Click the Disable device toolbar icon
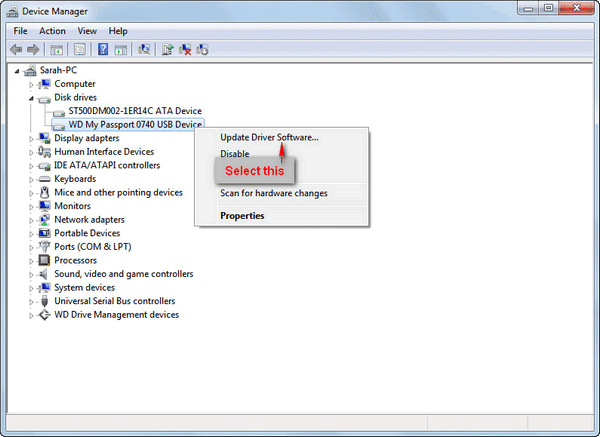Viewport: 600px width, 437px height. 202,49
